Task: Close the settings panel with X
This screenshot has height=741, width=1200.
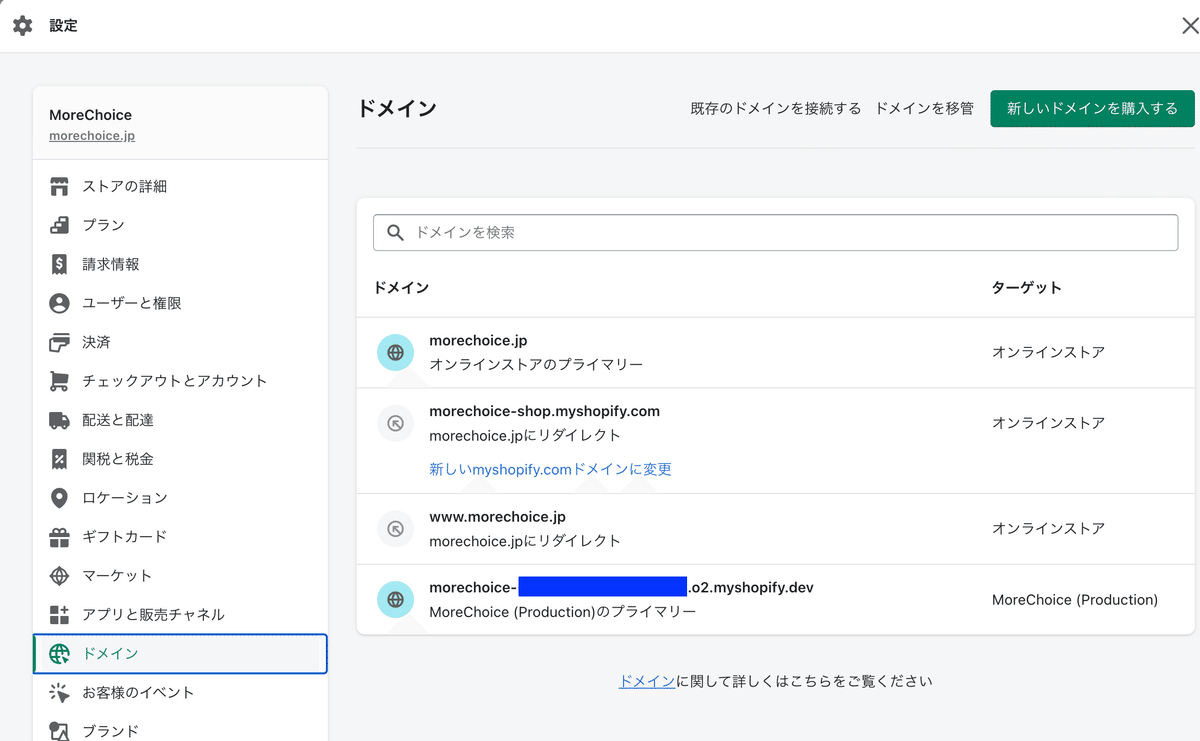Action: (1189, 26)
